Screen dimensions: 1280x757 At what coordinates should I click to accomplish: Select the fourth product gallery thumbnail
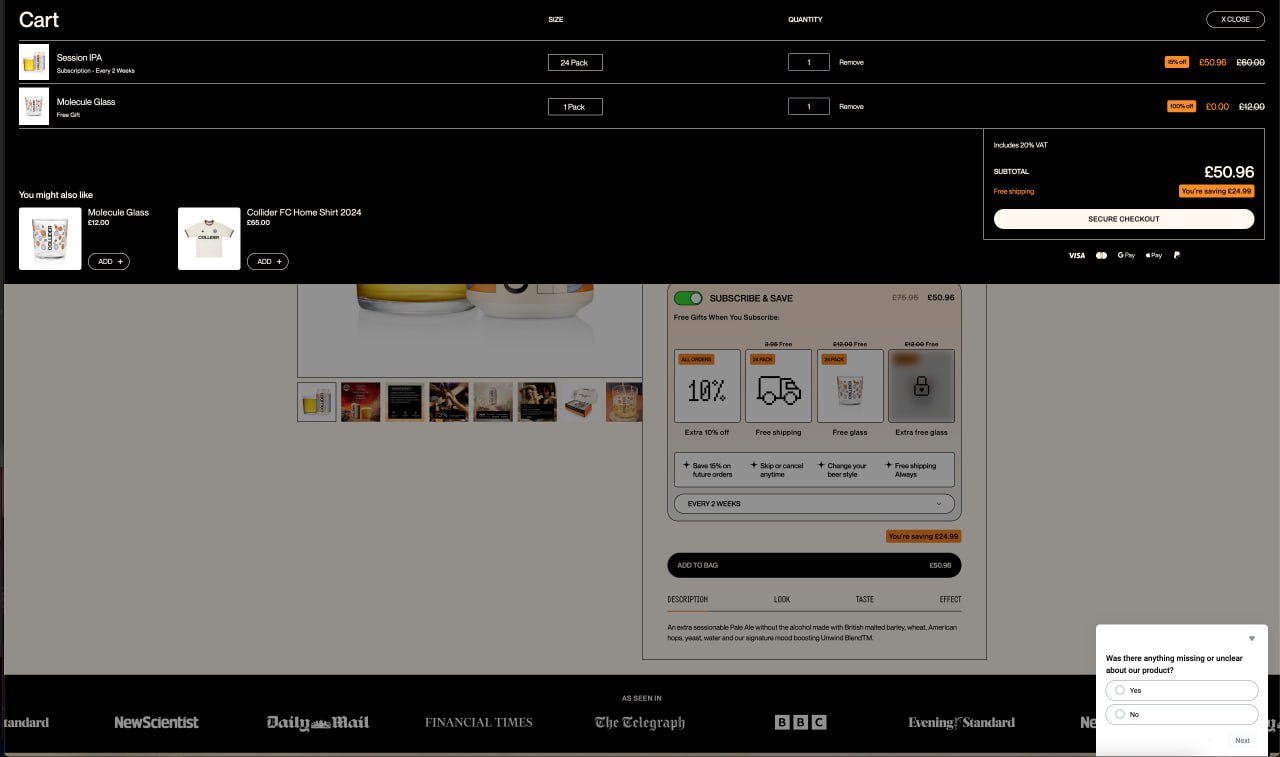click(x=449, y=402)
